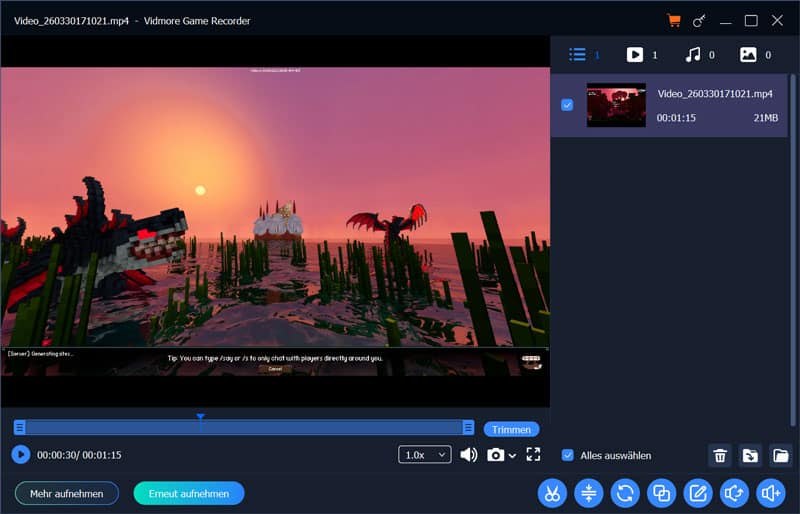
Task: Switch to the video recordings tab
Action: click(x=635, y=55)
